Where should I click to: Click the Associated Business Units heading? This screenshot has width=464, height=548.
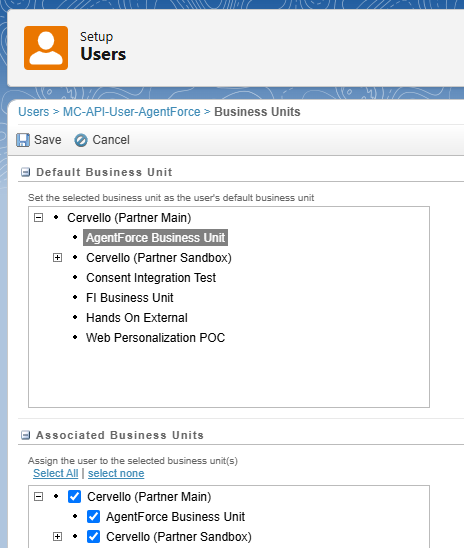pos(120,435)
